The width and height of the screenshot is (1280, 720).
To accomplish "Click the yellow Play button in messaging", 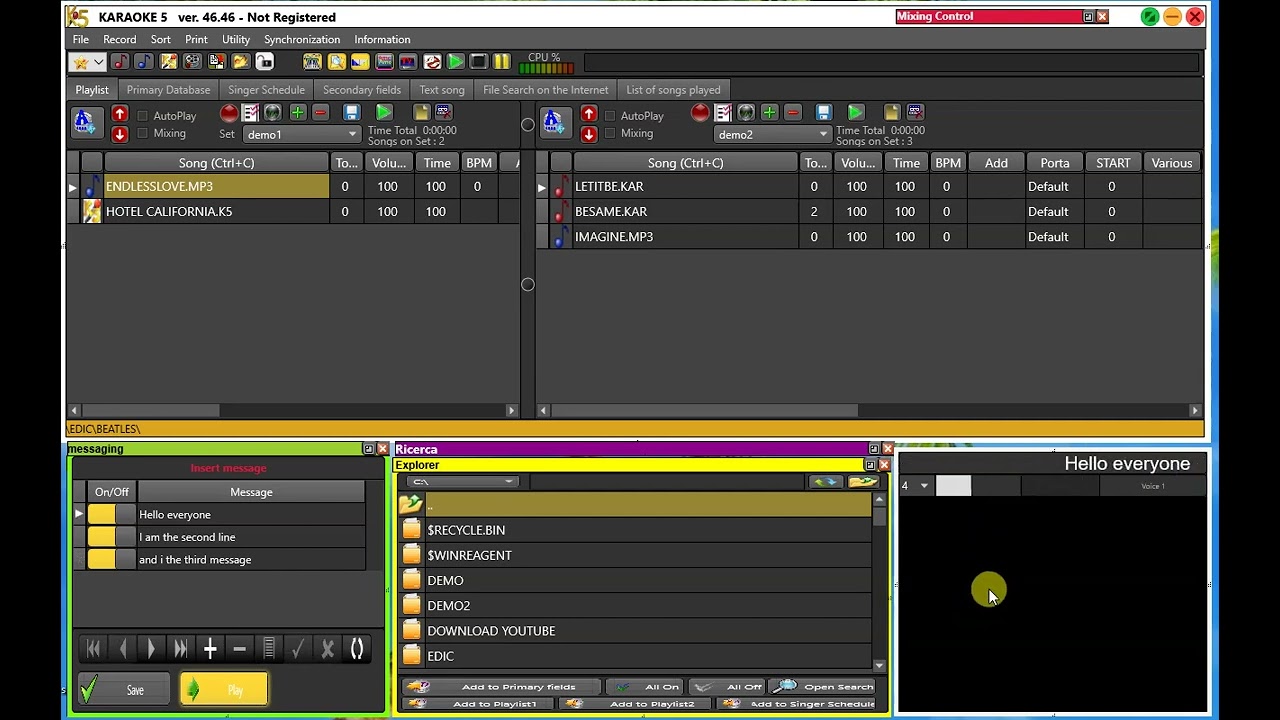I will pos(223,689).
